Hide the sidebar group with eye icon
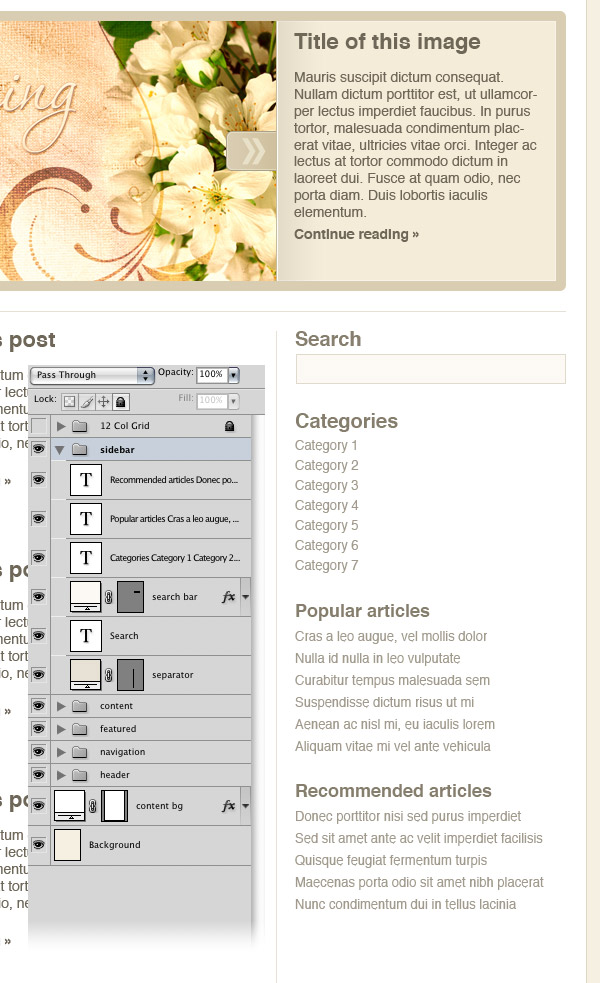600x983 pixels. [x=39, y=449]
